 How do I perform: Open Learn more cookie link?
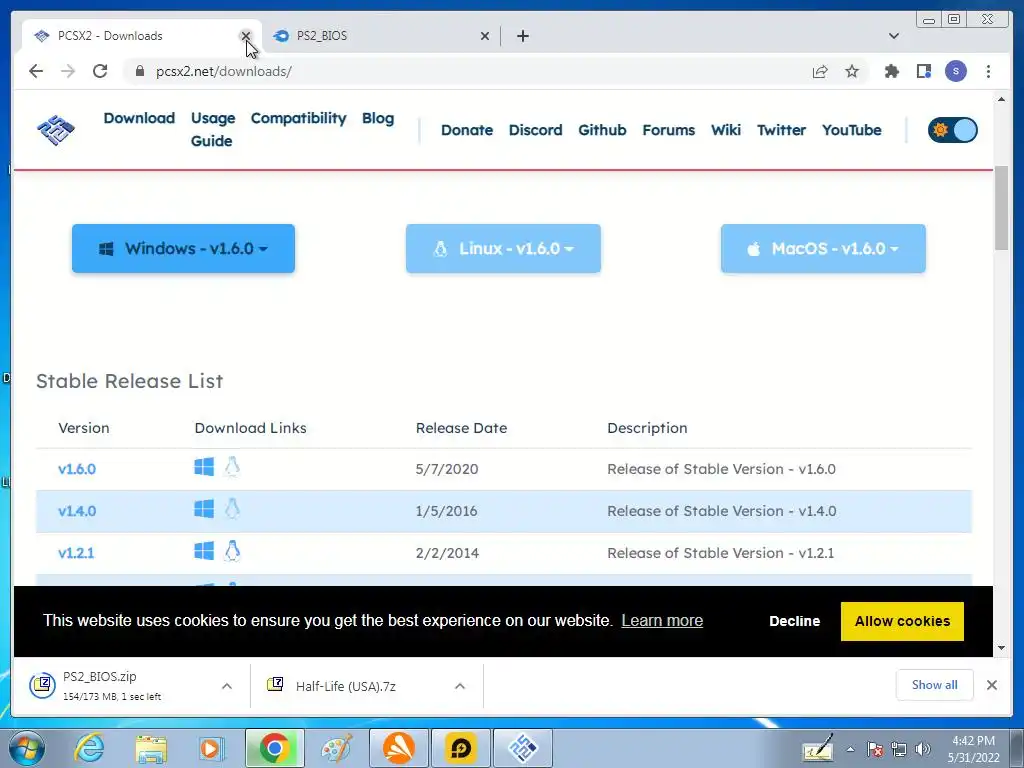click(x=662, y=620)
